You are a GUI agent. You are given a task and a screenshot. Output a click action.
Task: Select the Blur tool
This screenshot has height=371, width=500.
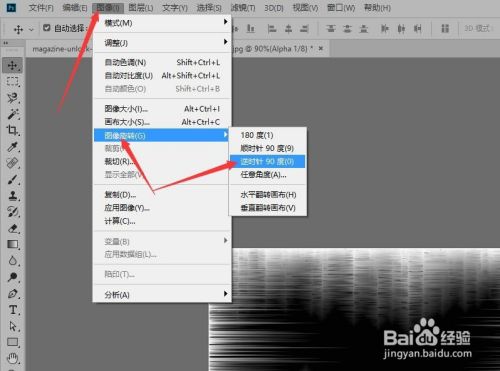point(12,261)
